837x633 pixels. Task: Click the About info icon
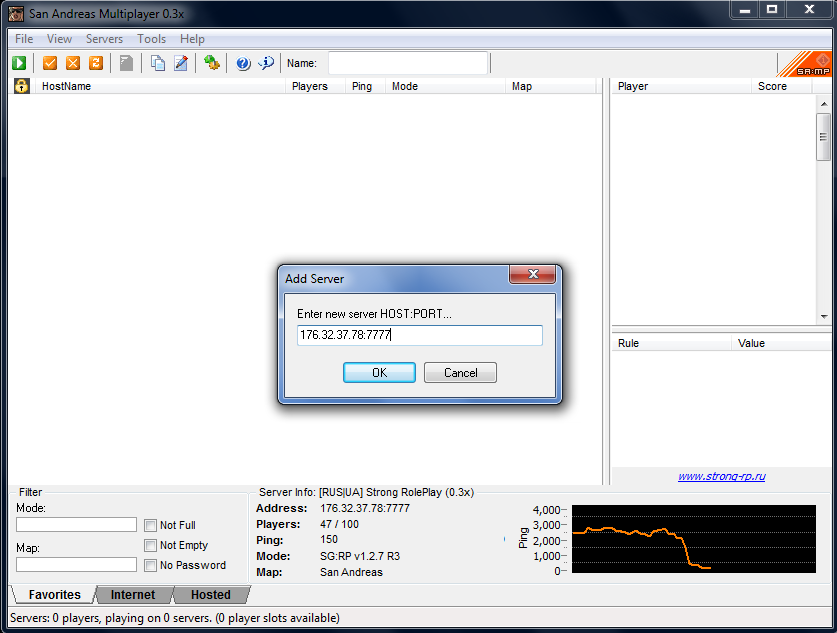(266, 63)
